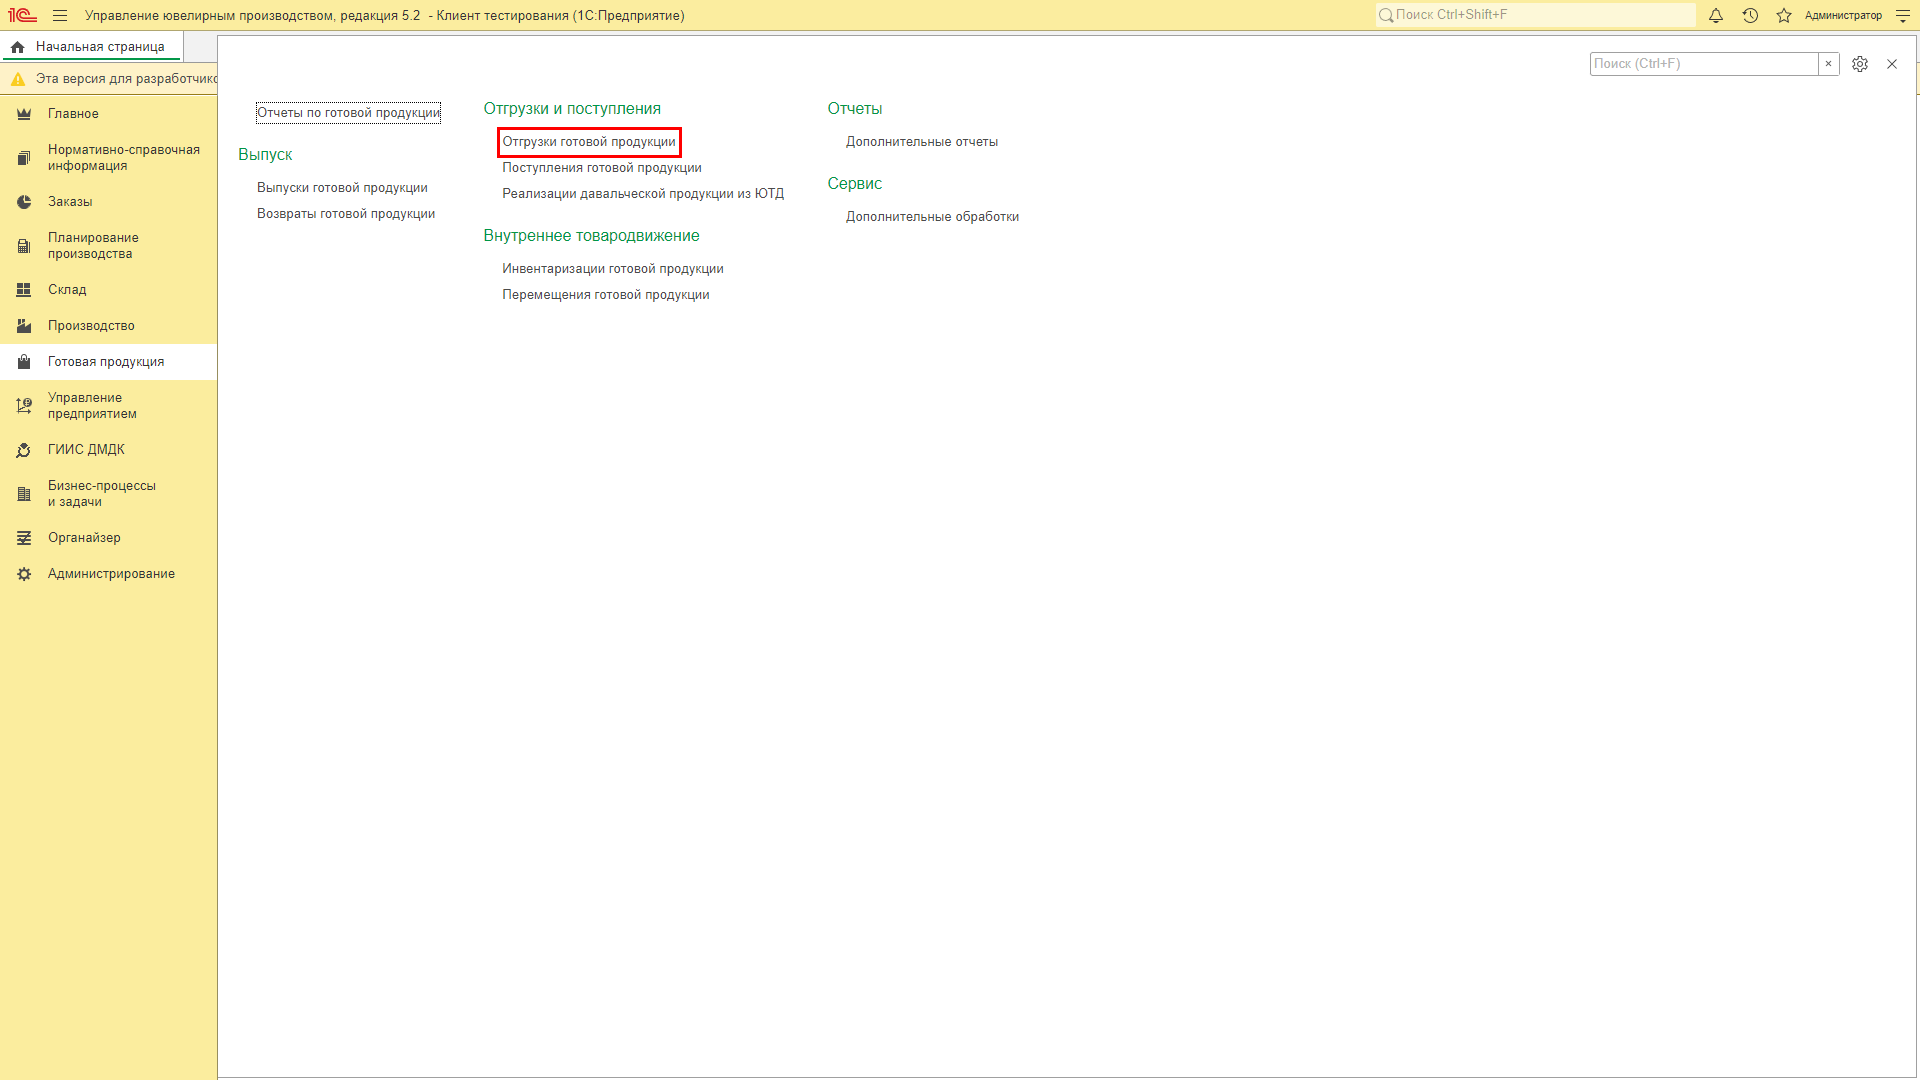Screen dimensions: 1920x1080
Task: Click the 1C logo icon
Action: pos(22,15)
